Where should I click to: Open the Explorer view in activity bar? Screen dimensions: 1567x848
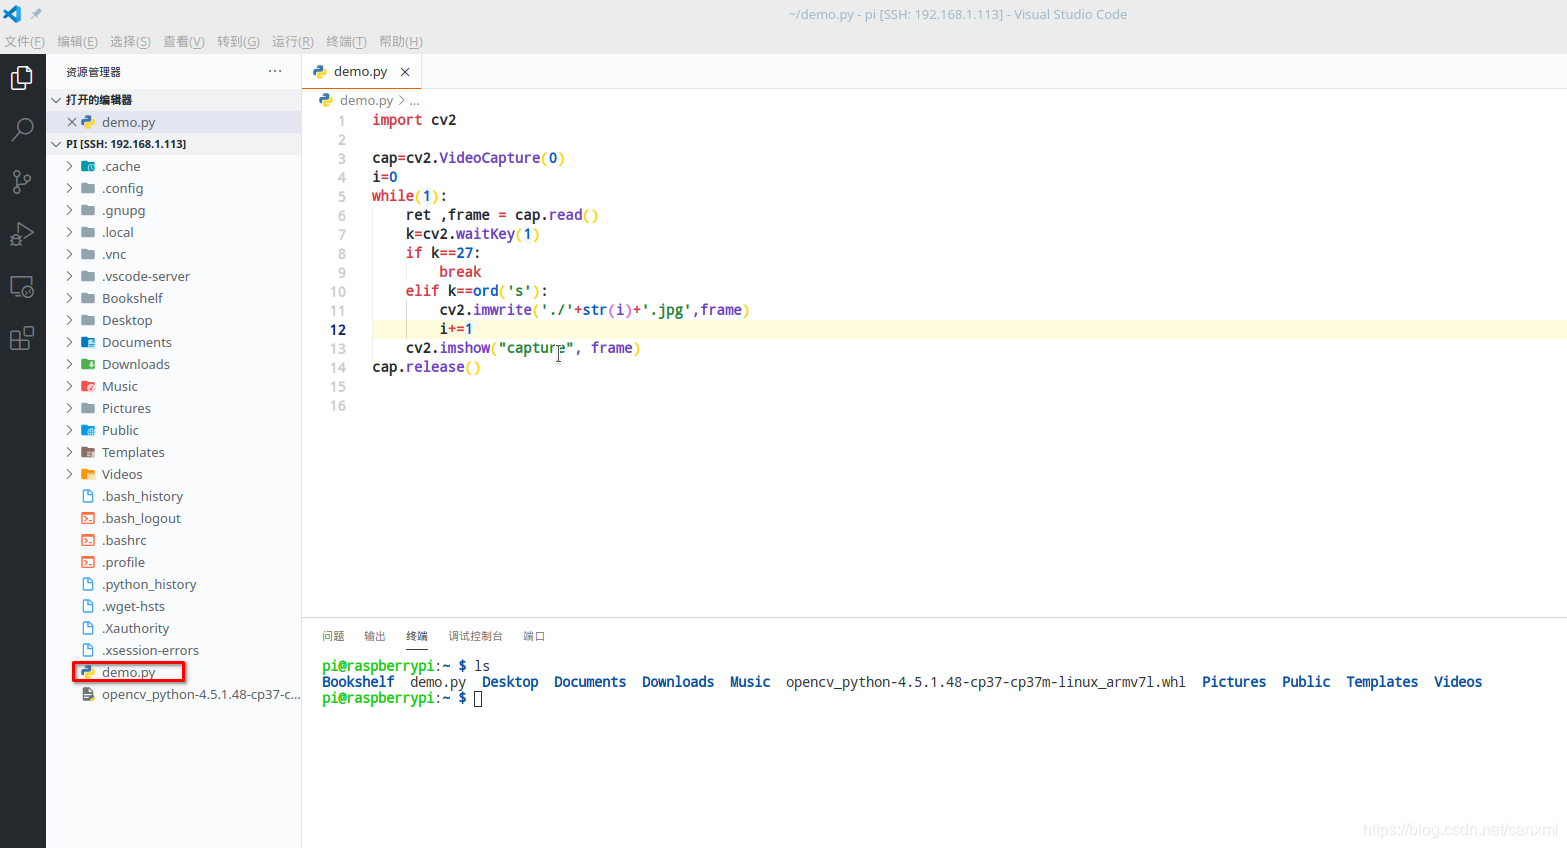22,78
